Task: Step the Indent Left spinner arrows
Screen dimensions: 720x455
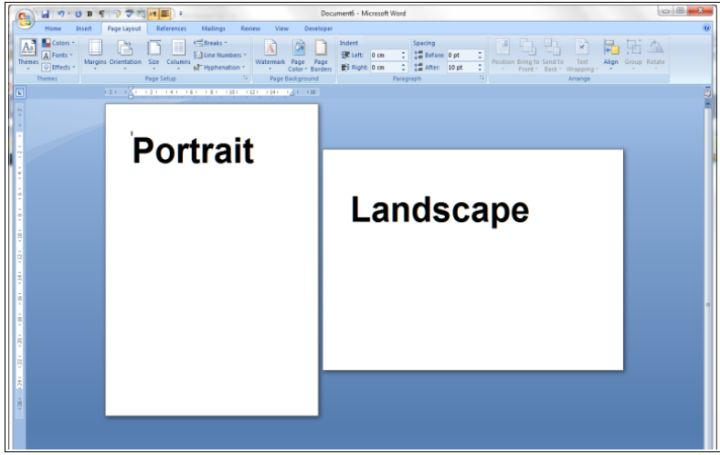Action: (404, 55)
